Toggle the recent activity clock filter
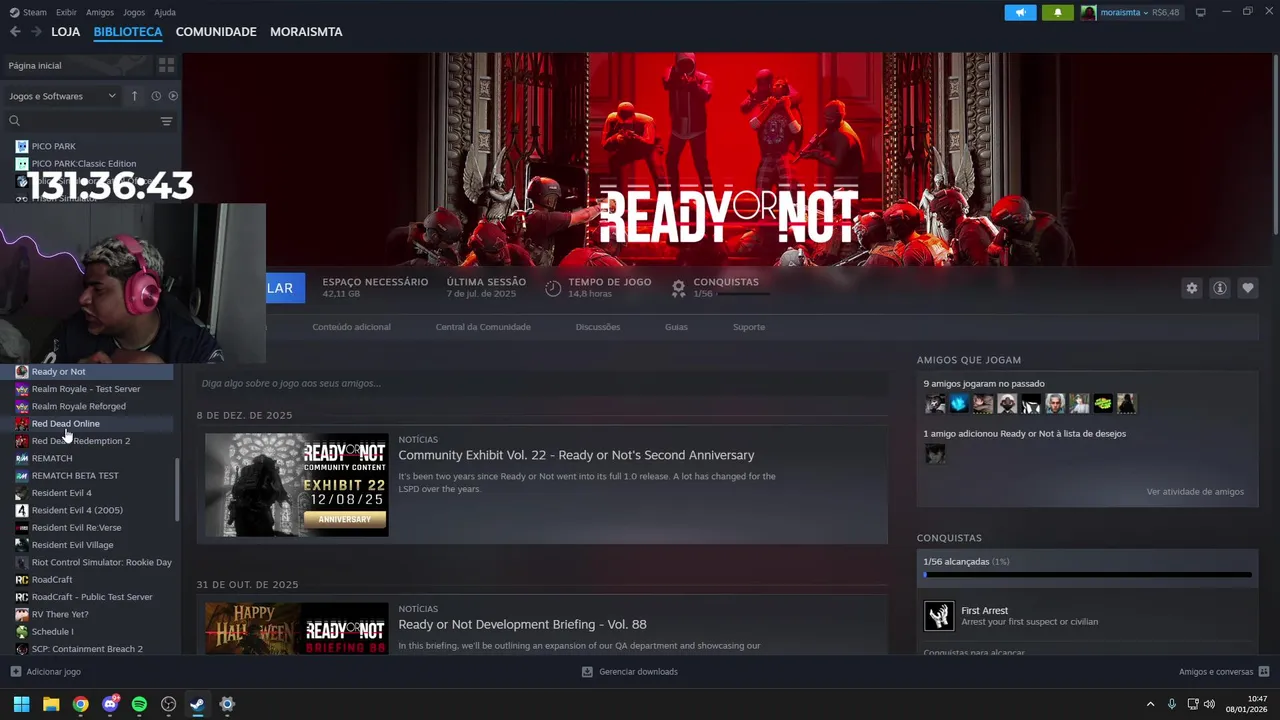The image size is (1280, 720). pos(156,96)
